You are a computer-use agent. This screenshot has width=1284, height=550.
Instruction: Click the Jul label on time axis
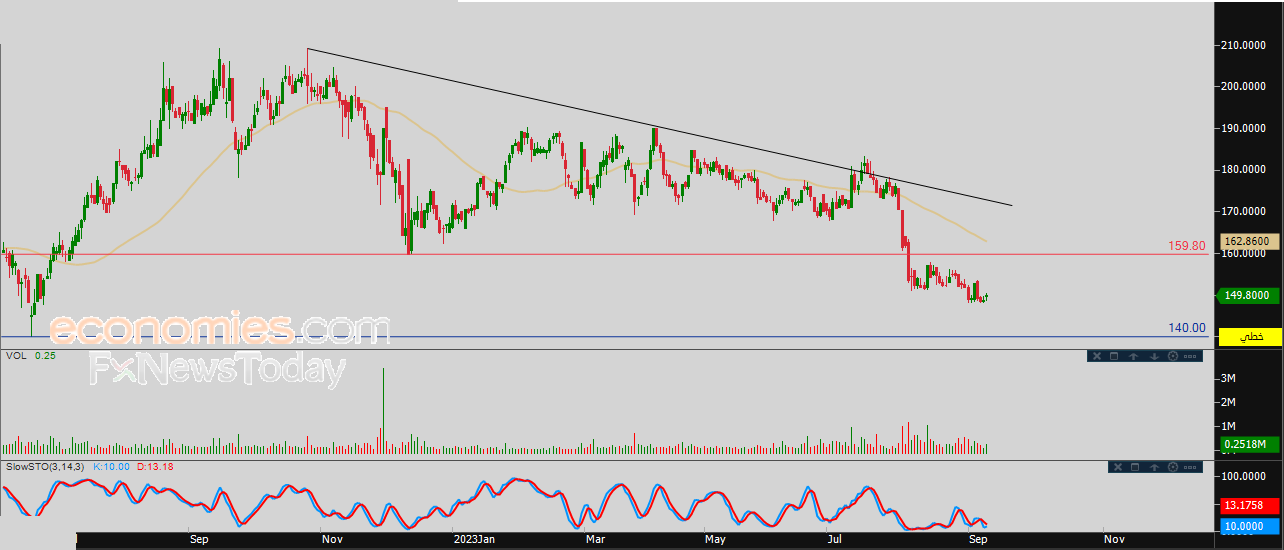click(833, 540)
